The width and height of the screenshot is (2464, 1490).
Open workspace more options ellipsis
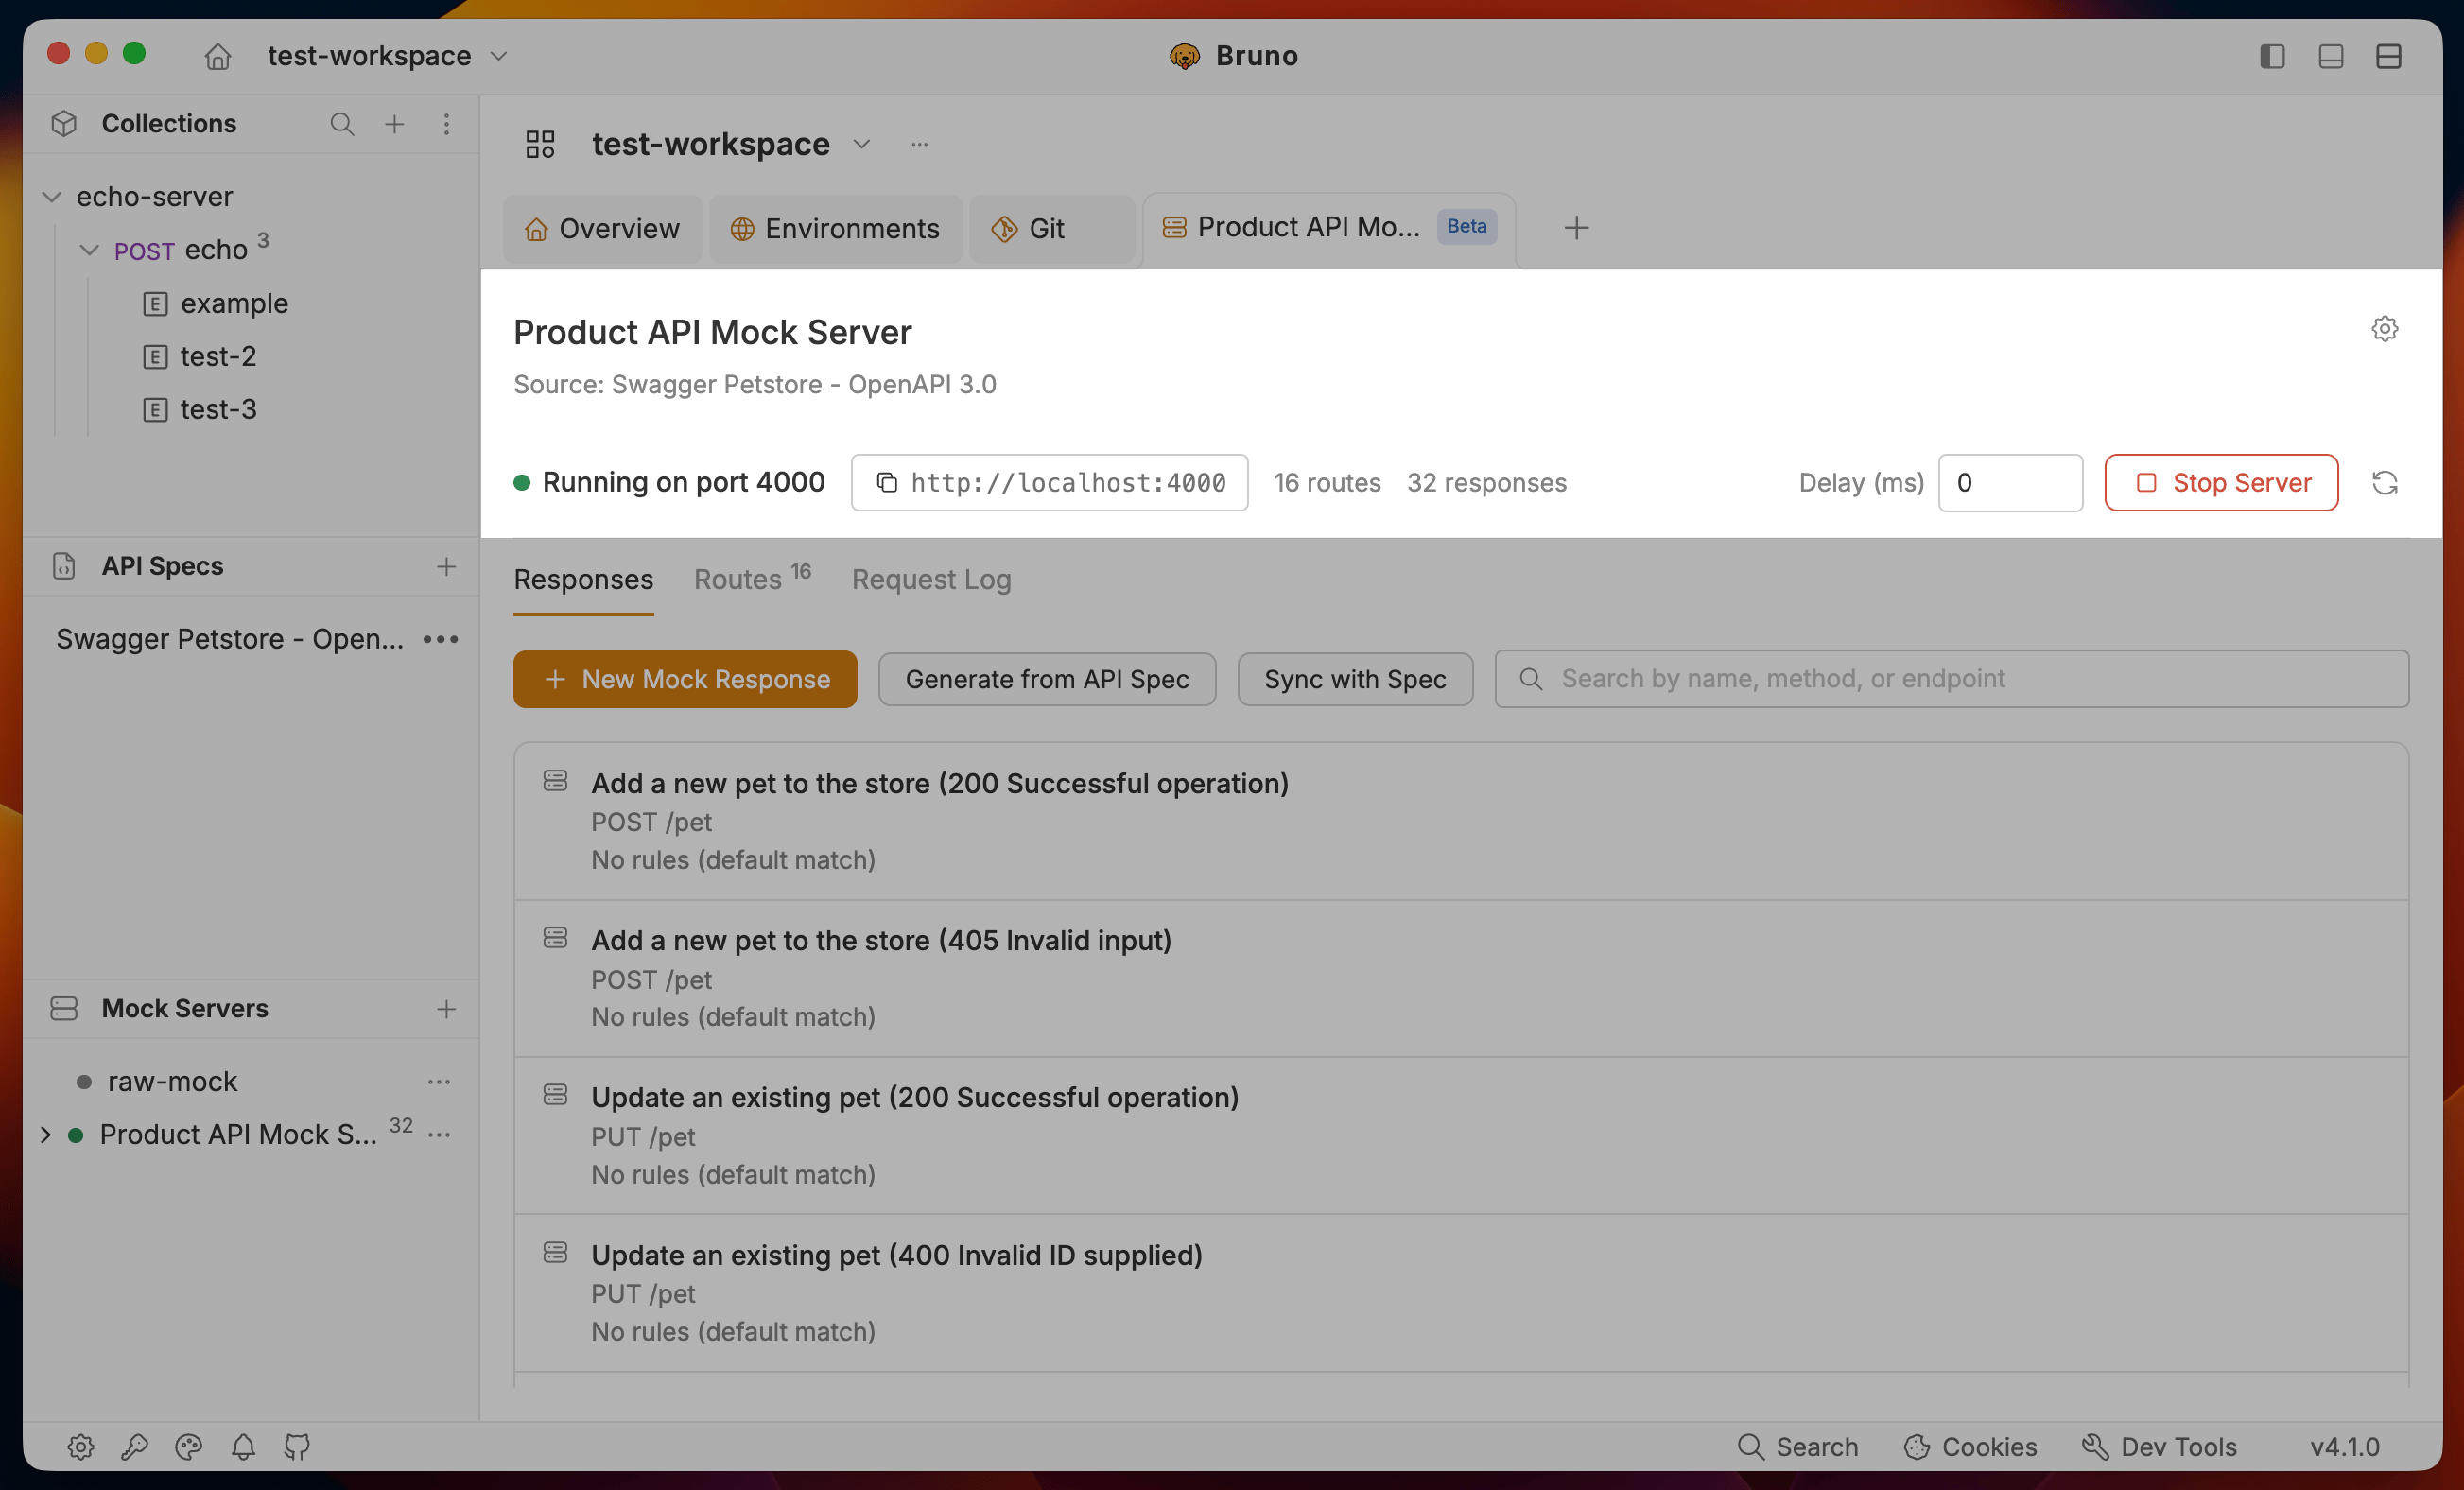[x=919, y=145]
